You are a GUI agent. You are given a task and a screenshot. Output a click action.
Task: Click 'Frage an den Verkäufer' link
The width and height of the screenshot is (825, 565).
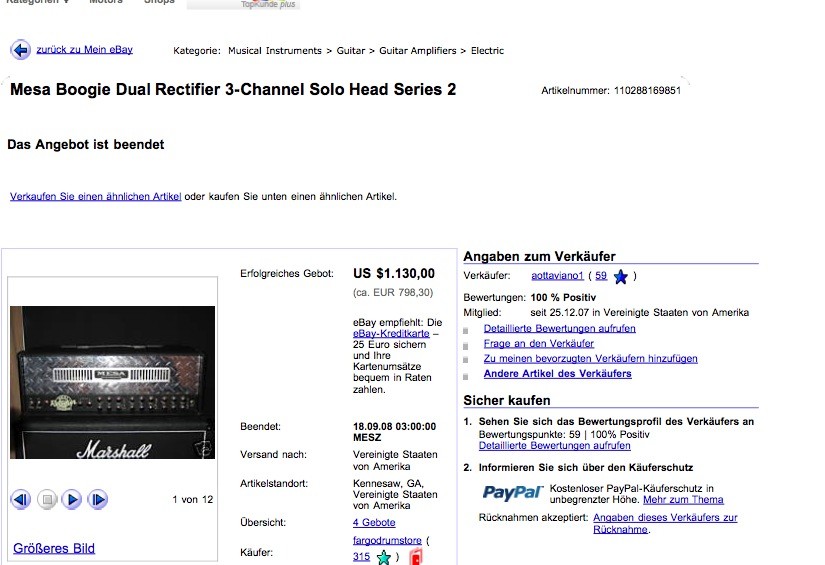tap(539, 344)
